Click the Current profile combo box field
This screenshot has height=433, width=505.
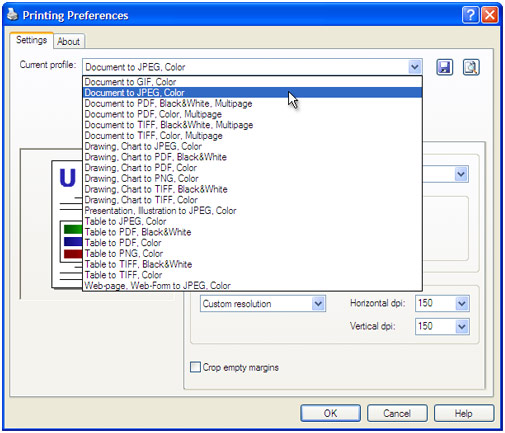[252, 67]
